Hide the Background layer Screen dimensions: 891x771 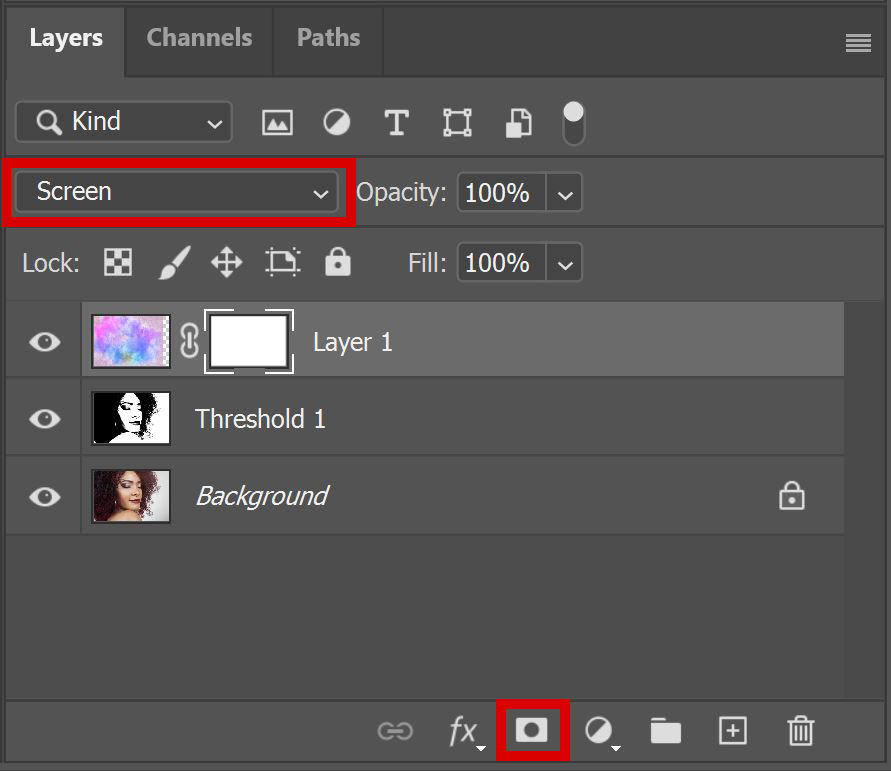point(45,497)
